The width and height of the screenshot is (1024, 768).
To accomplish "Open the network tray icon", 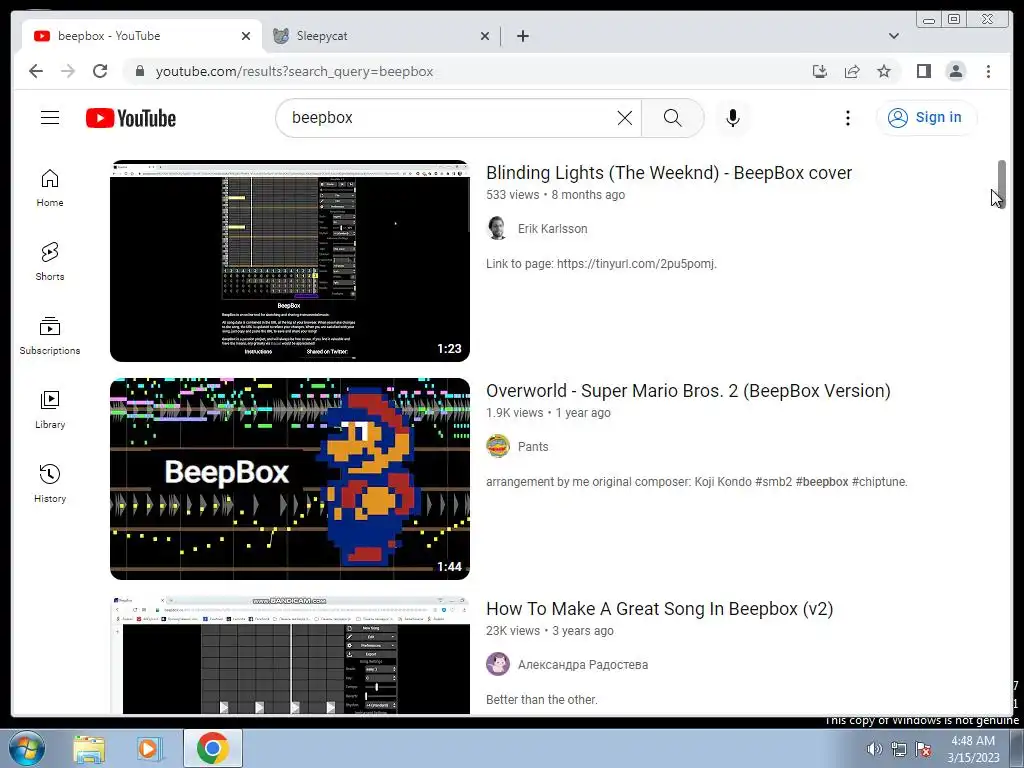I will (899, 749).
